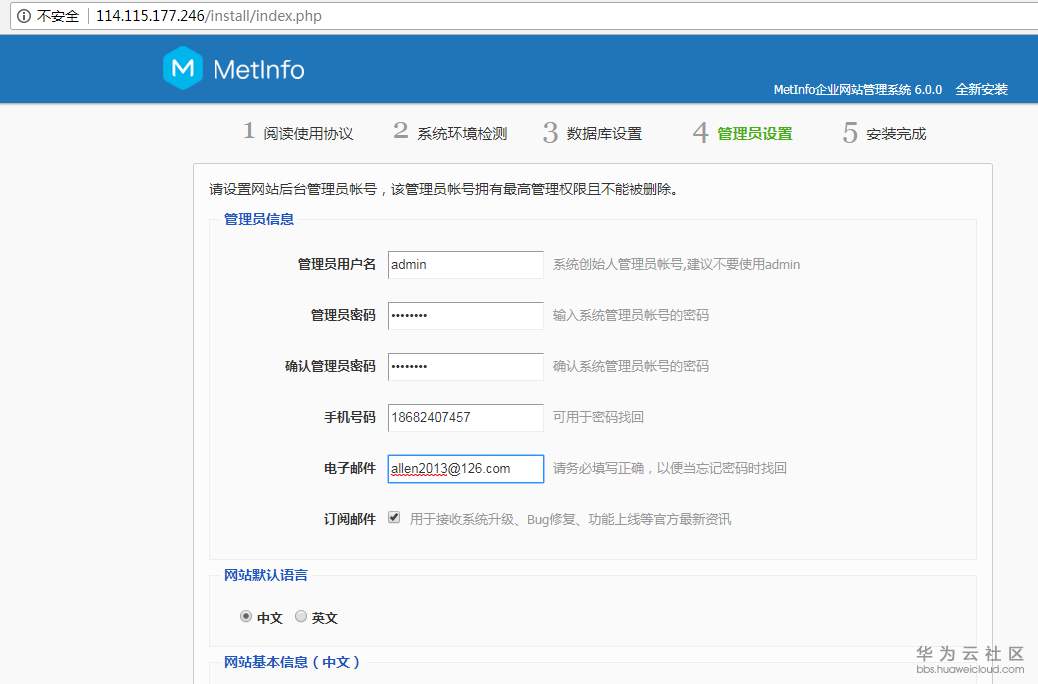The width and height of the screenshot is (1038, 684).
Task: Click the 管理员信息 section heading
Action: click(x=259, y=219)
